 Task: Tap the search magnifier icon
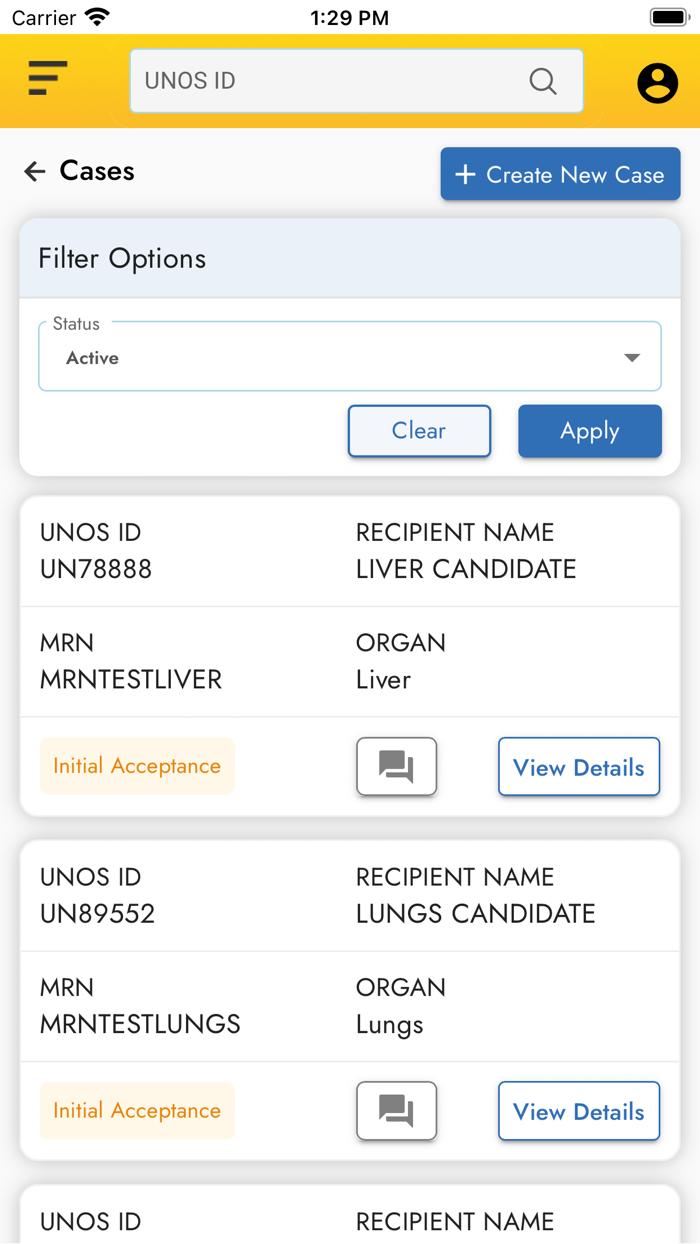543,81
